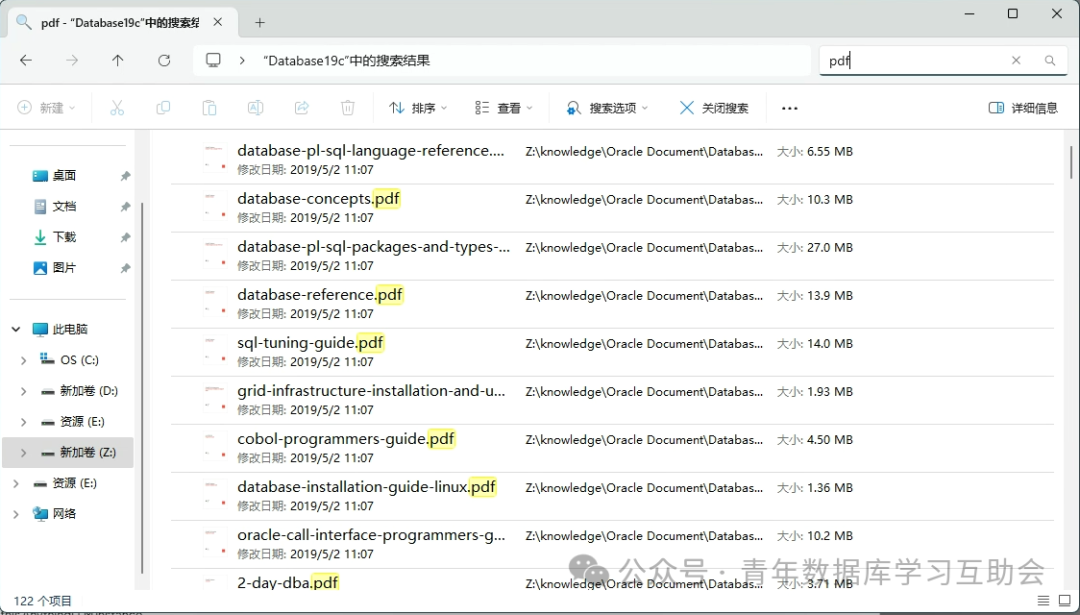Click the computer icon in address bar
Image resolution: width=1080 pixels, height=615 pixels.
tap(214, 61)
